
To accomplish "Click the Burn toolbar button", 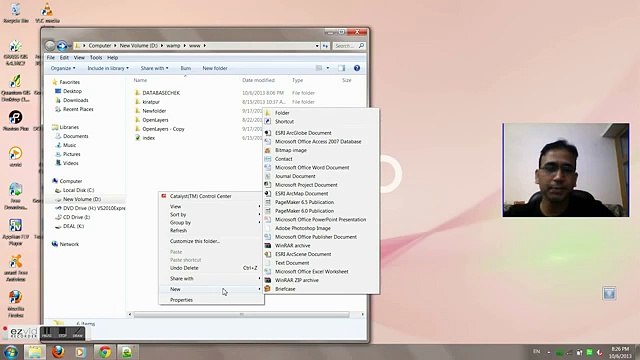I will 186,68.
